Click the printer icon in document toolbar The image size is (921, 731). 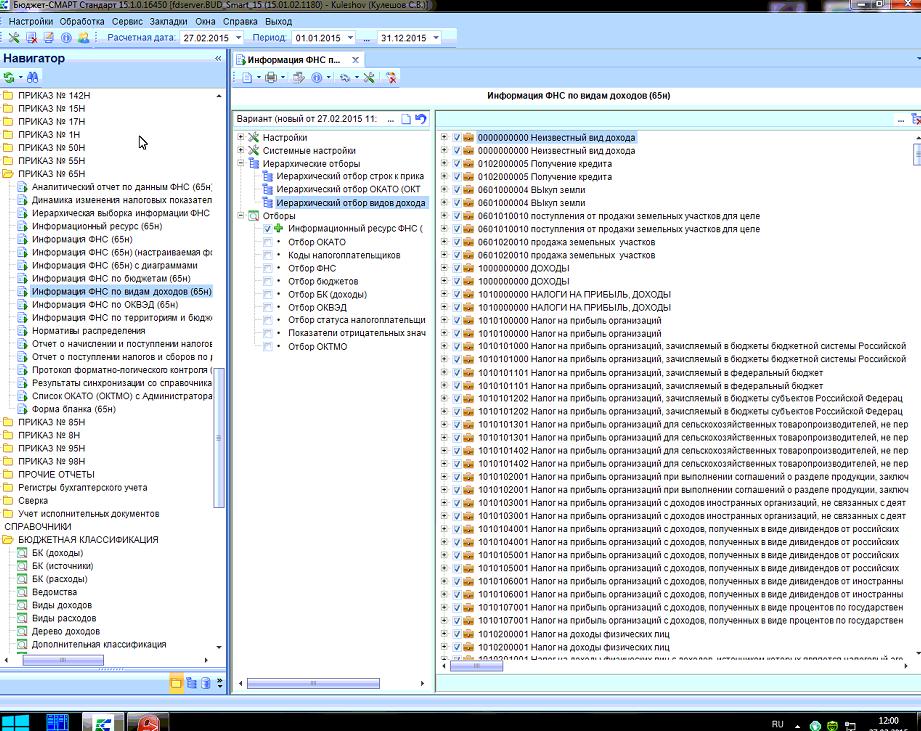[x=272, y=77]
